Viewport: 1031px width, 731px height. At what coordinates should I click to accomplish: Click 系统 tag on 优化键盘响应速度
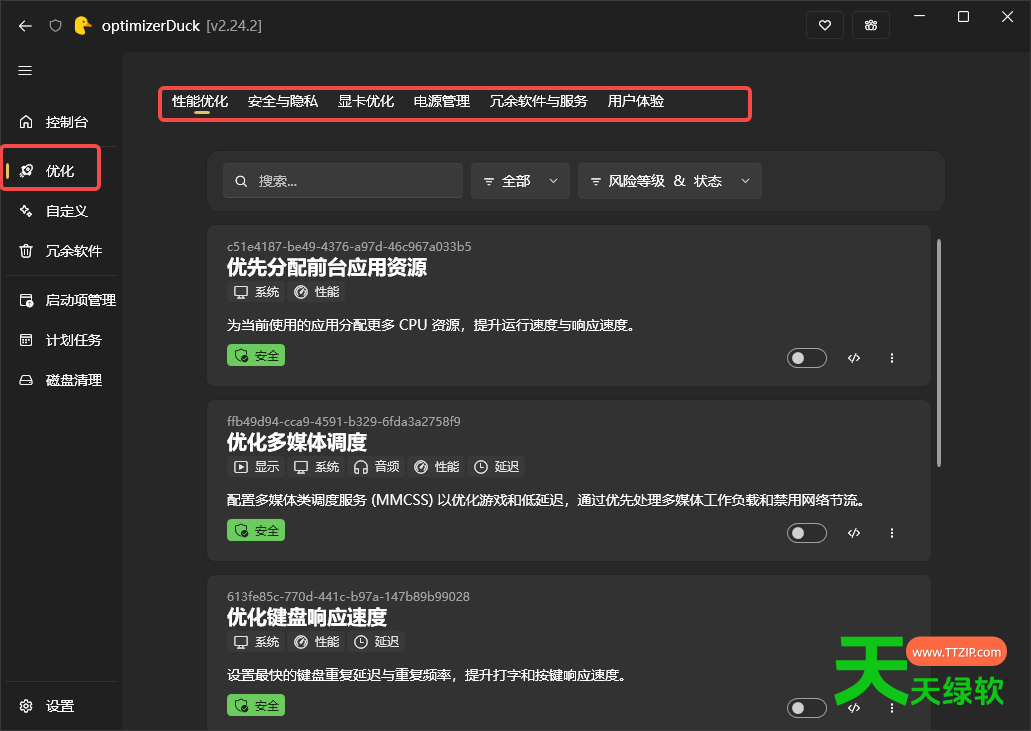(x=256, y=642)
